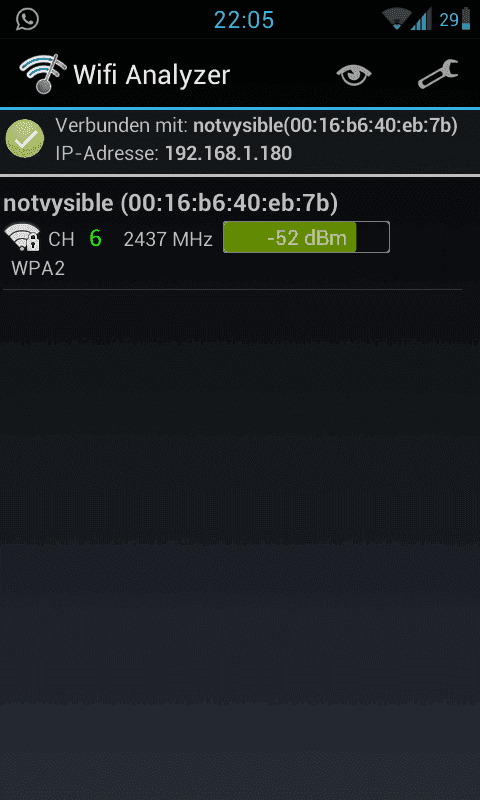
Task: Tap the locked WiFi signal icon
Action: pos(22,237)
